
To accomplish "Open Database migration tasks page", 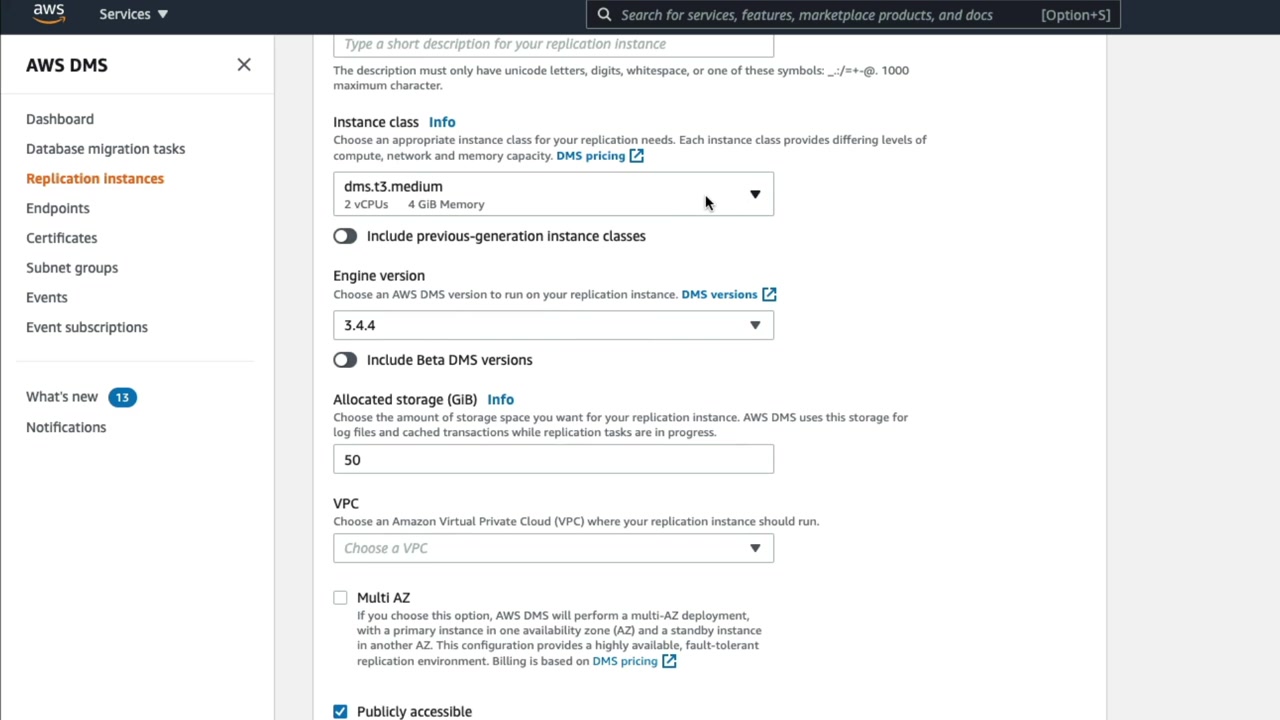I will point(105,149).
